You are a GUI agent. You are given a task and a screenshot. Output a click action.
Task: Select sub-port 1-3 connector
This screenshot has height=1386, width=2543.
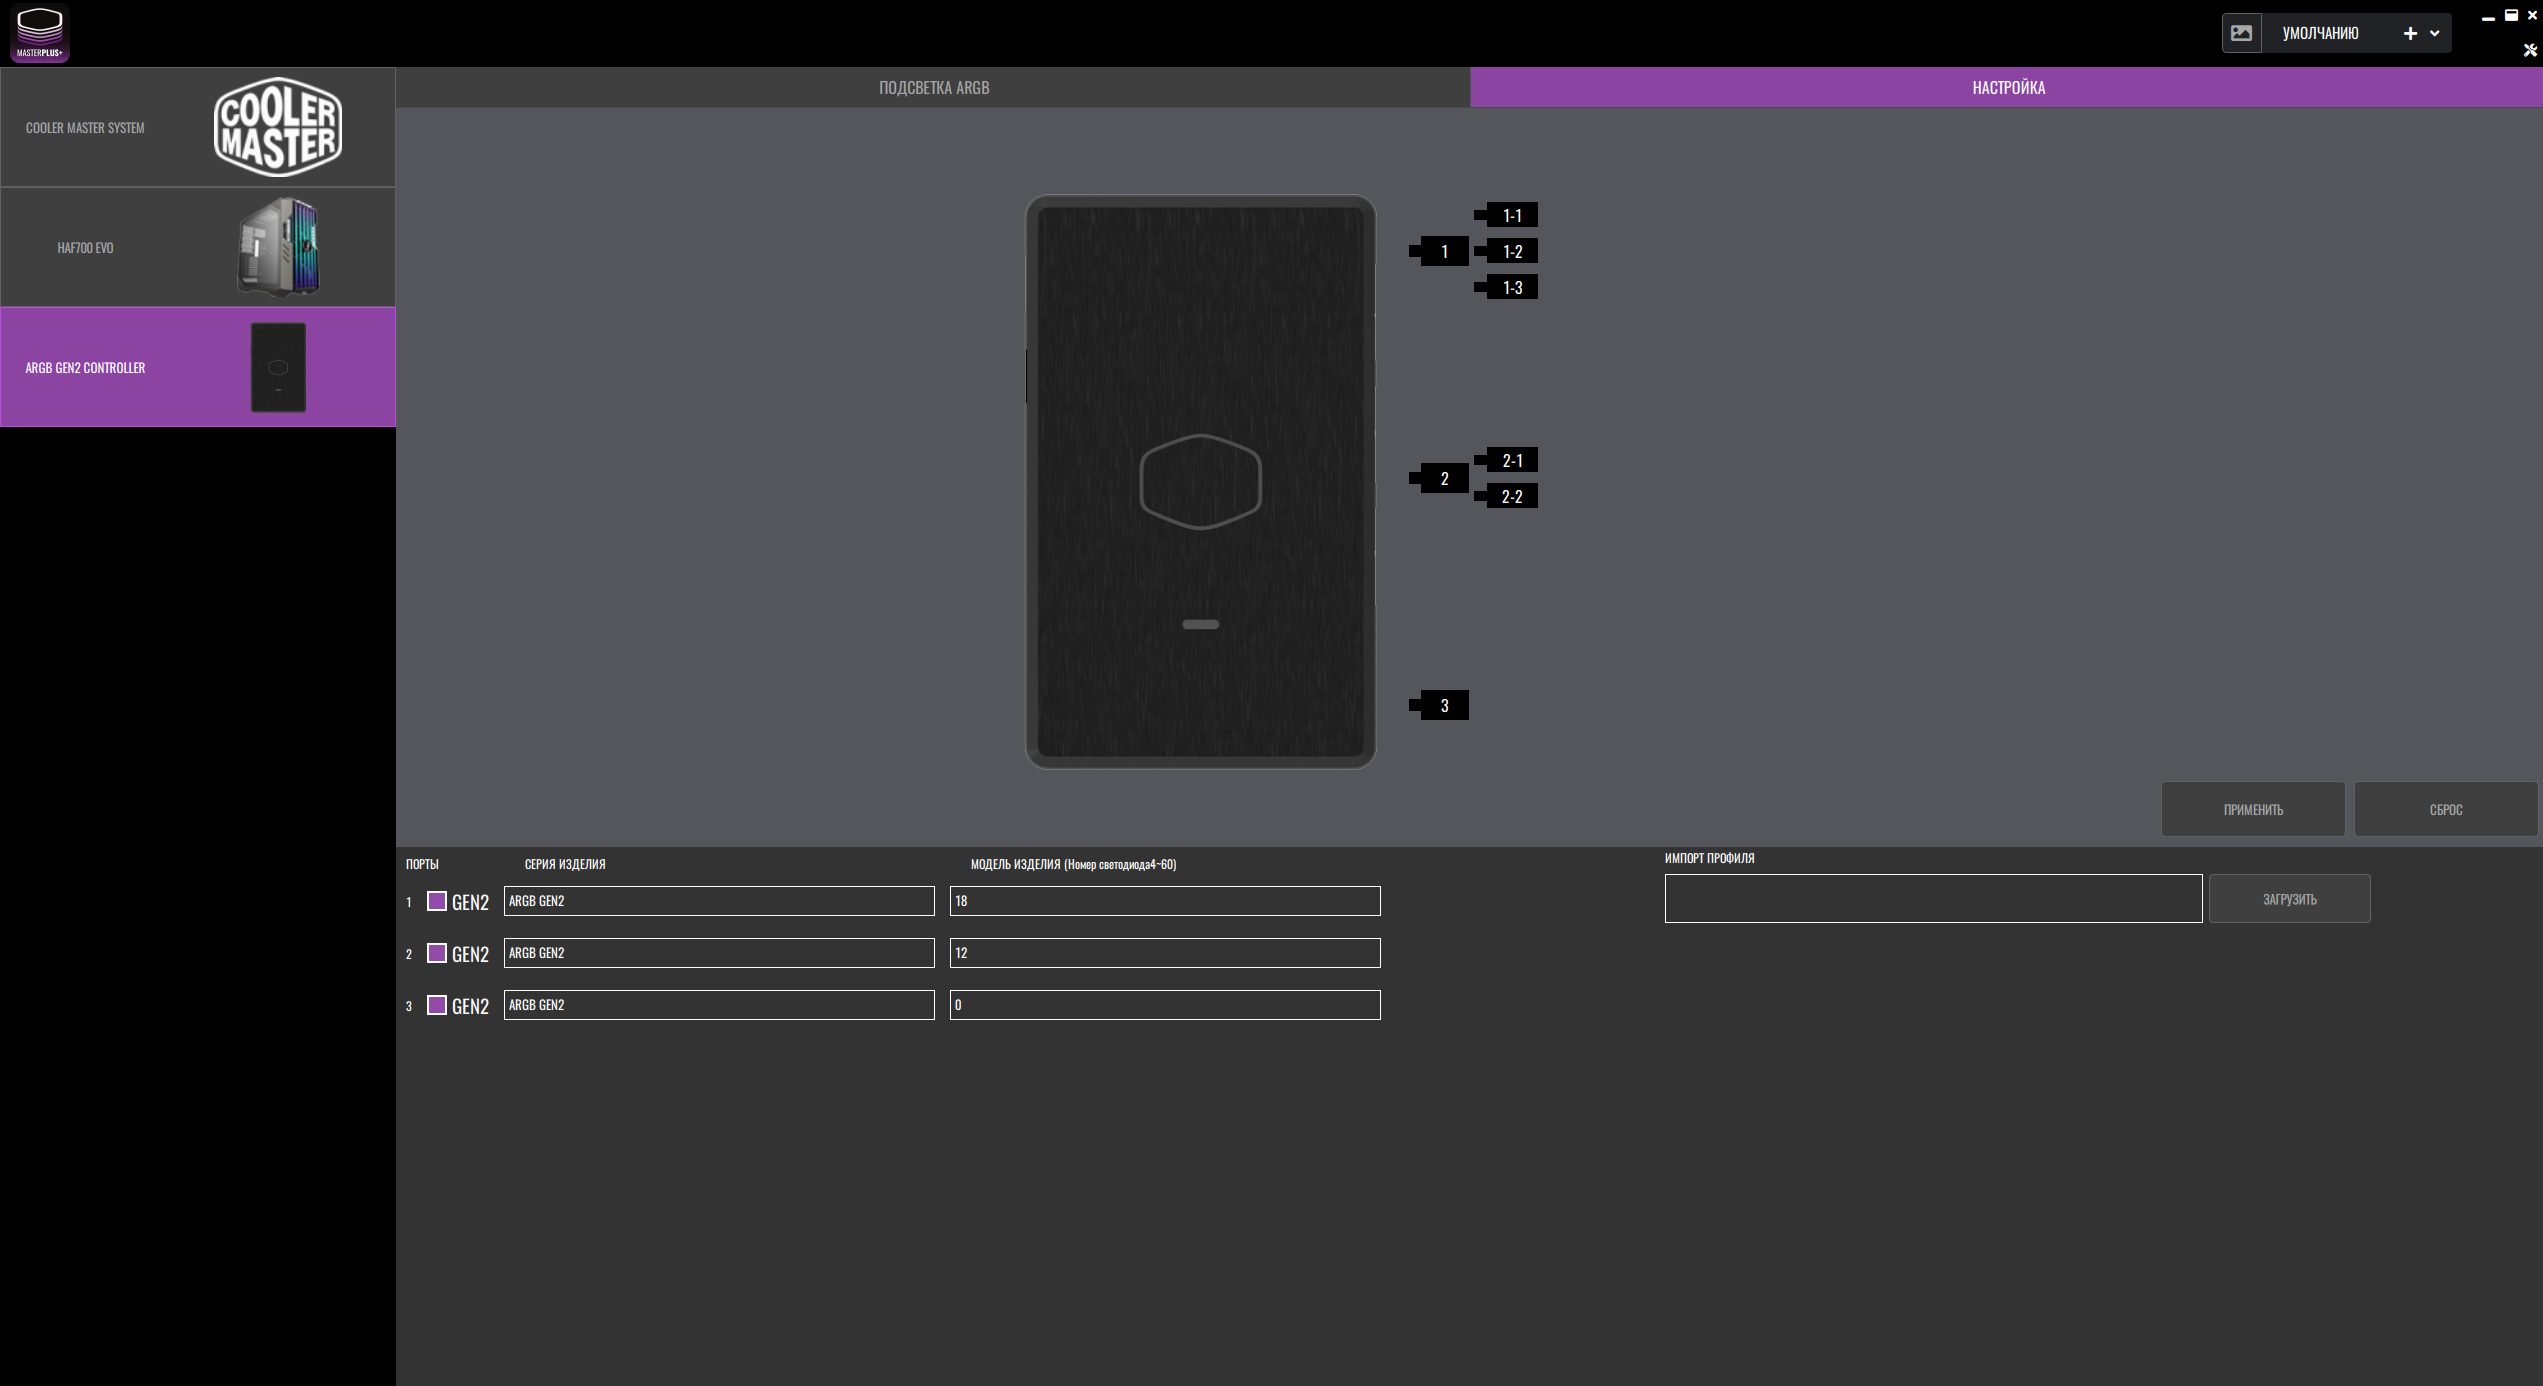(x=1507, y=287)
